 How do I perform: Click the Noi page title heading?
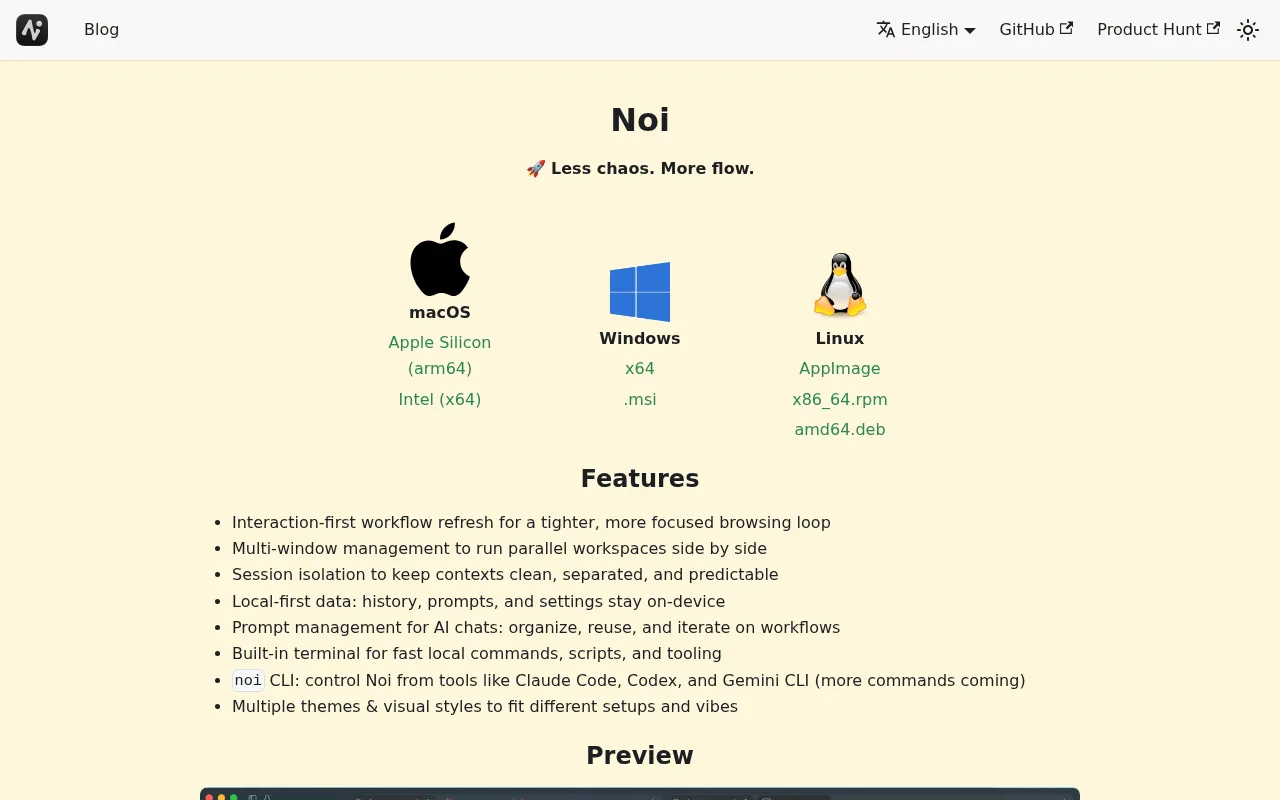[x=640, y=120]
